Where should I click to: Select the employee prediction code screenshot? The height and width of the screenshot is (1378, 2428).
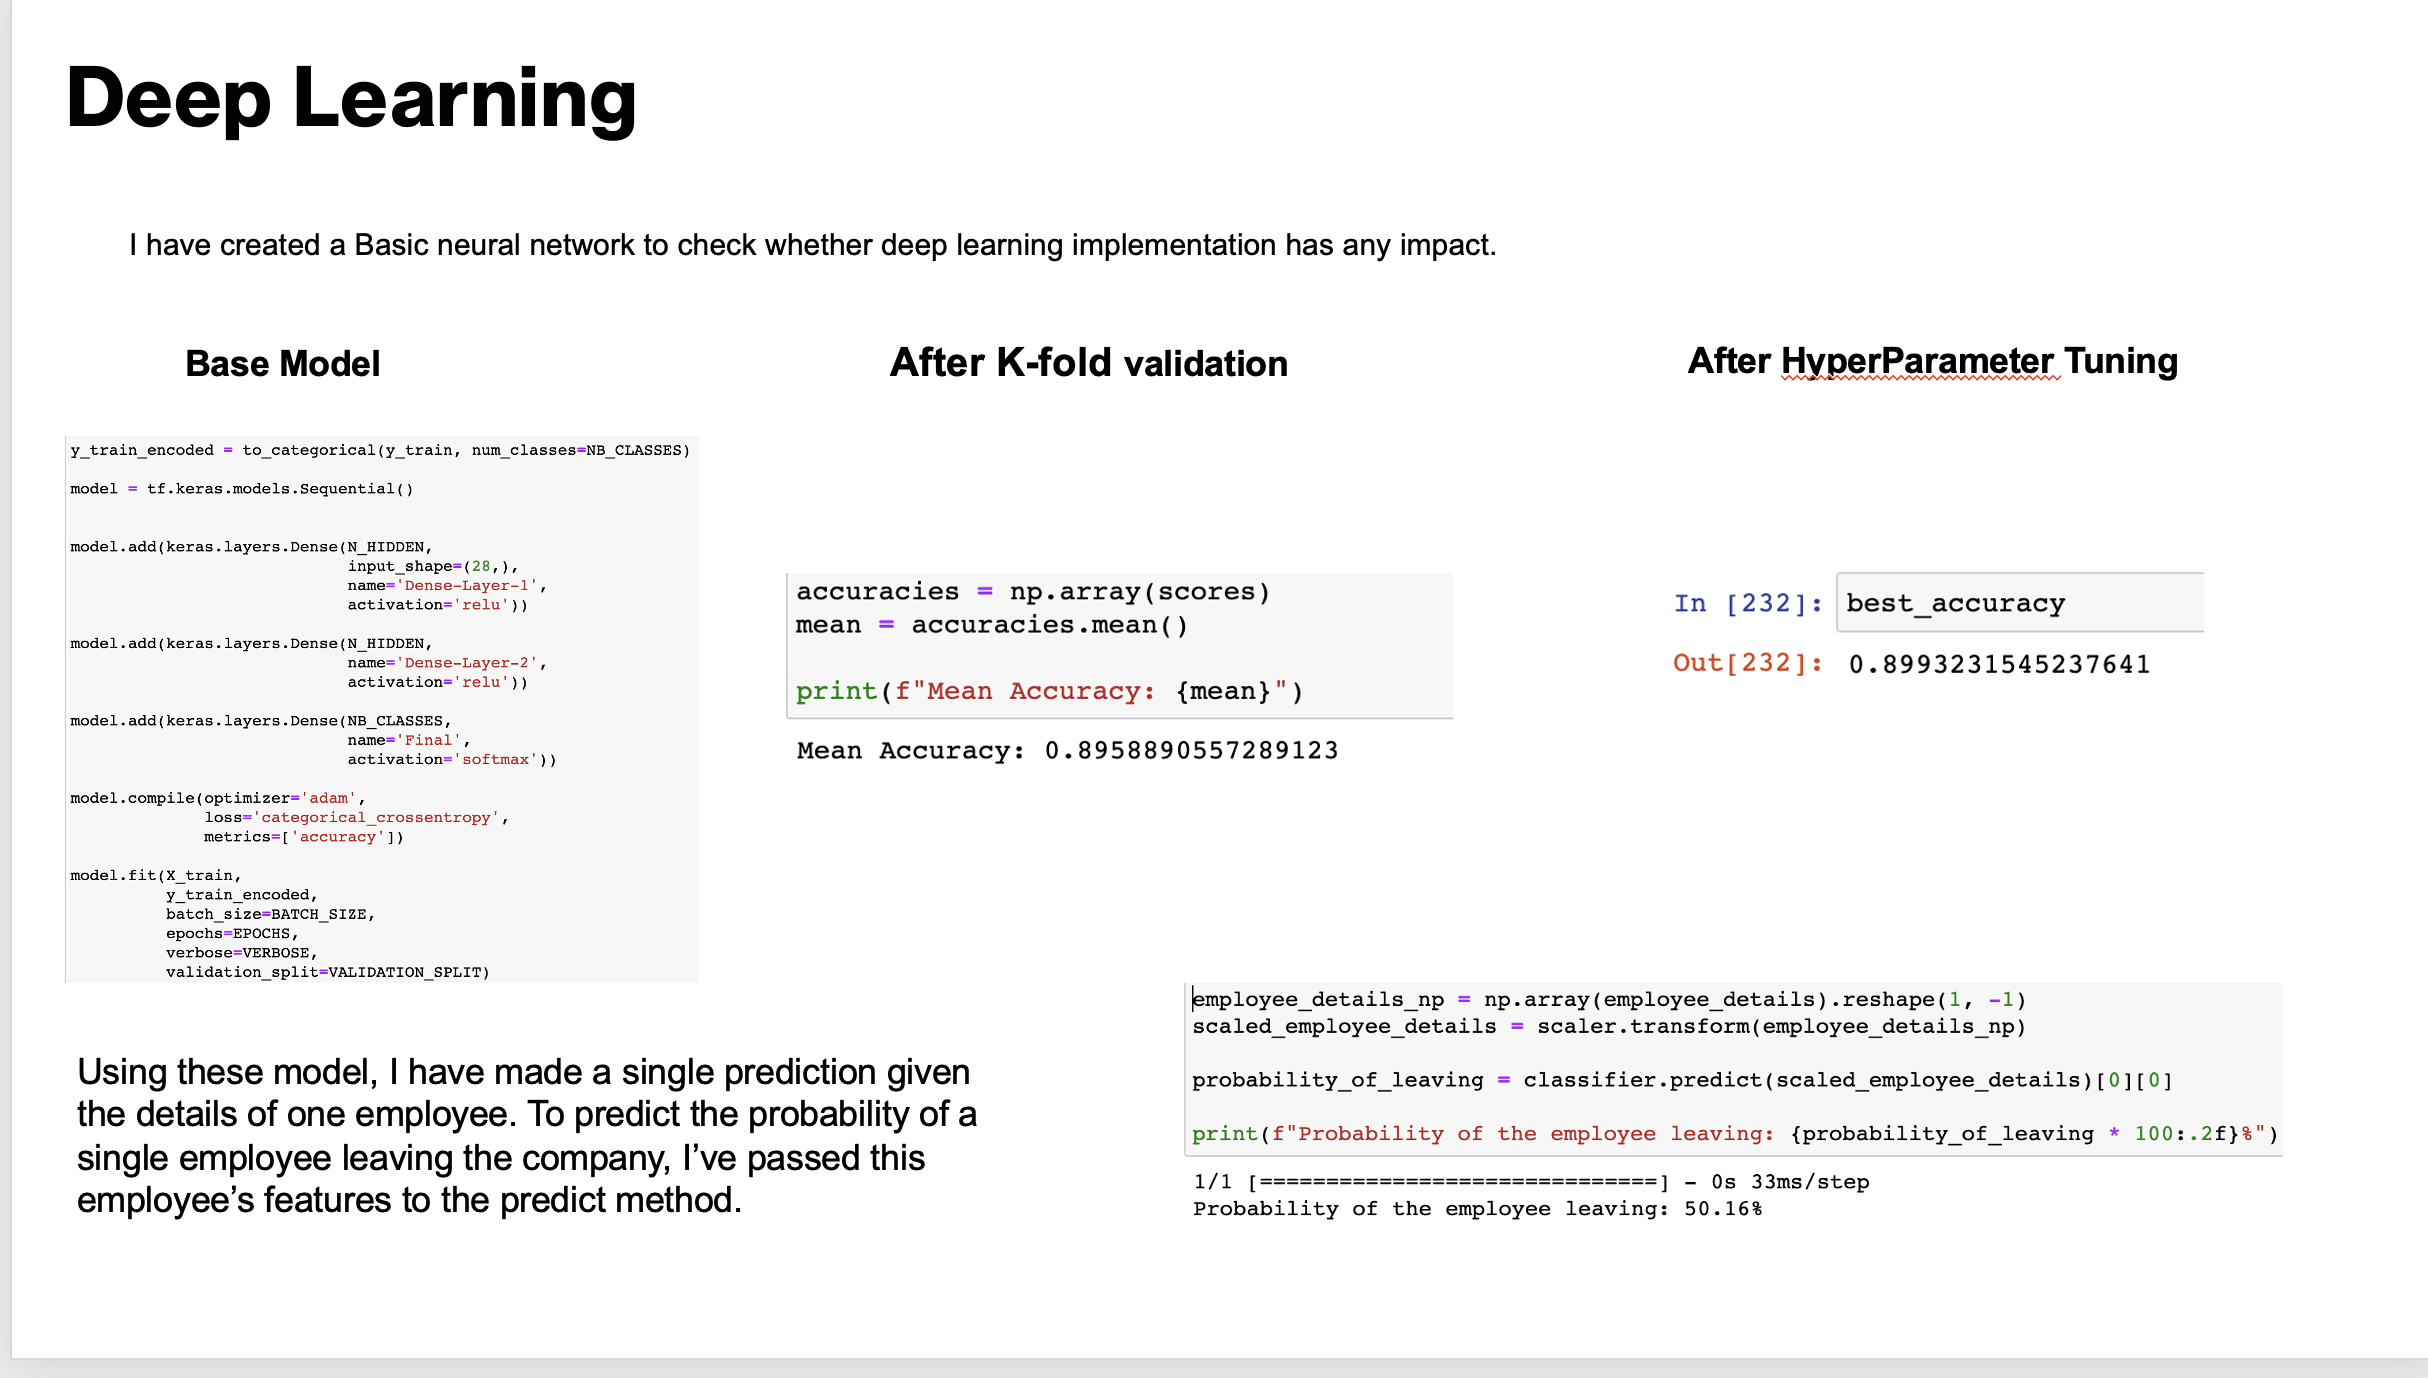click(x=1733, y=1069)
